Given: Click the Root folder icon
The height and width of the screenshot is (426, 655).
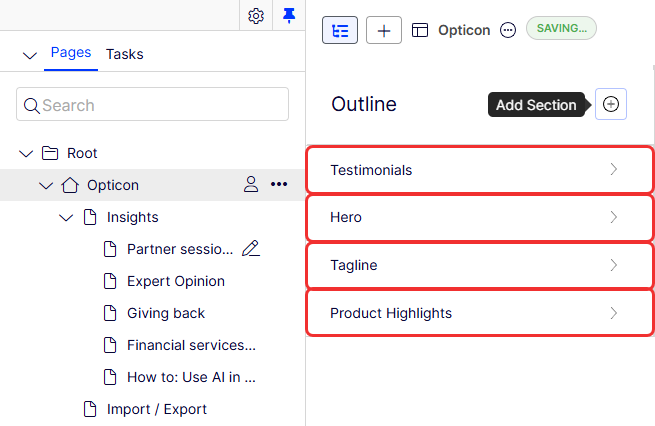Looking at the screenshot, I should pyautogui.click(x=50, y=153).
